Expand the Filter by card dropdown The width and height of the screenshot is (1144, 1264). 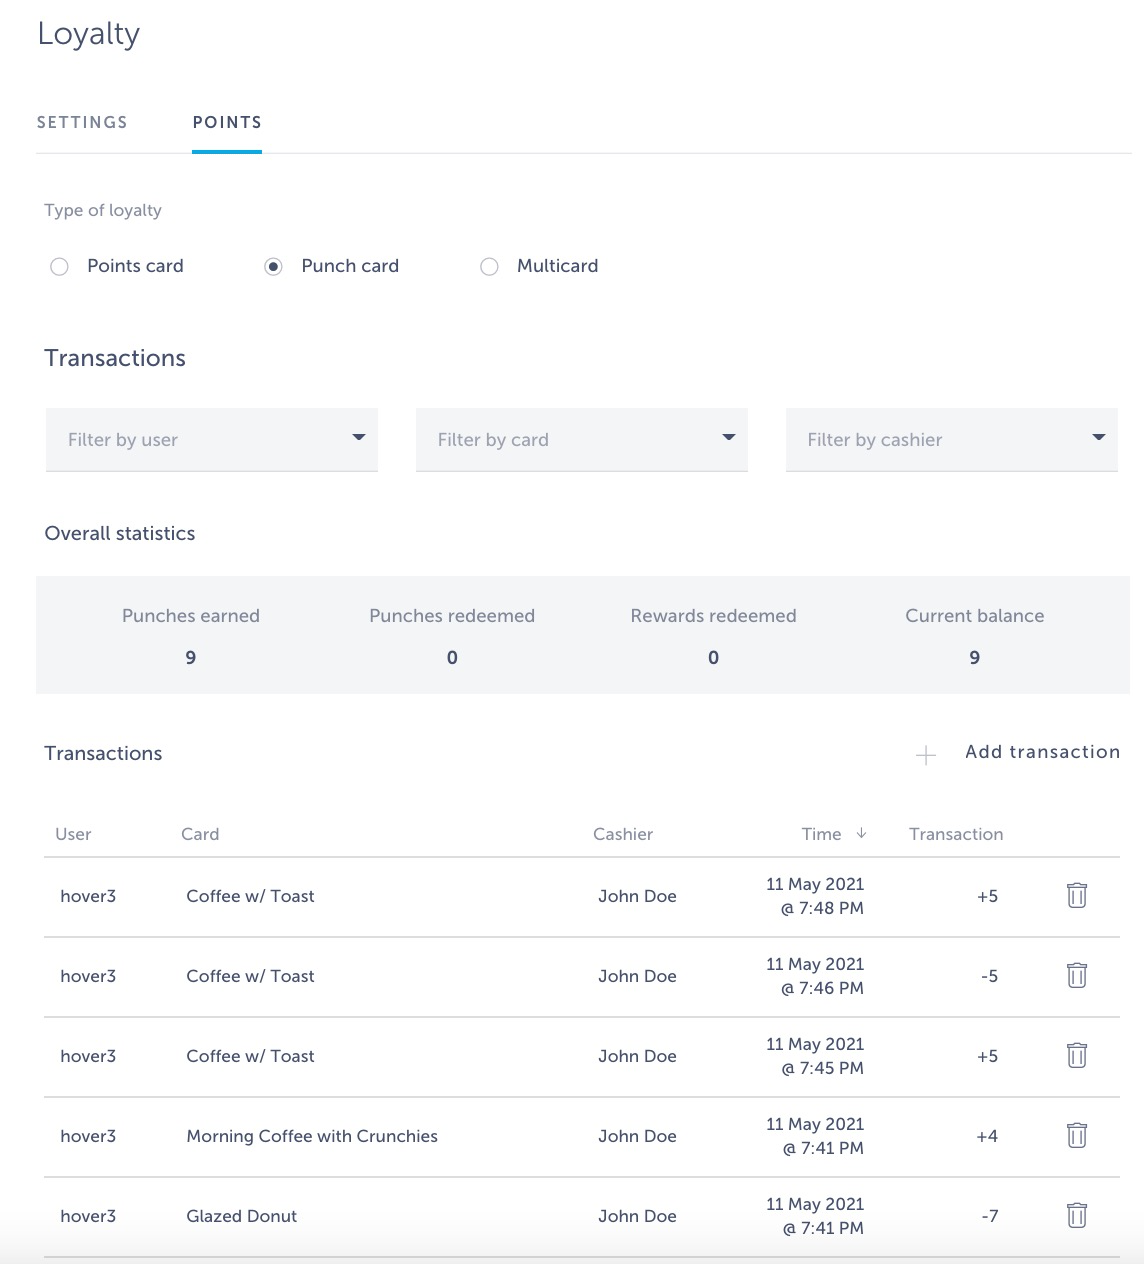click(582, 440)
